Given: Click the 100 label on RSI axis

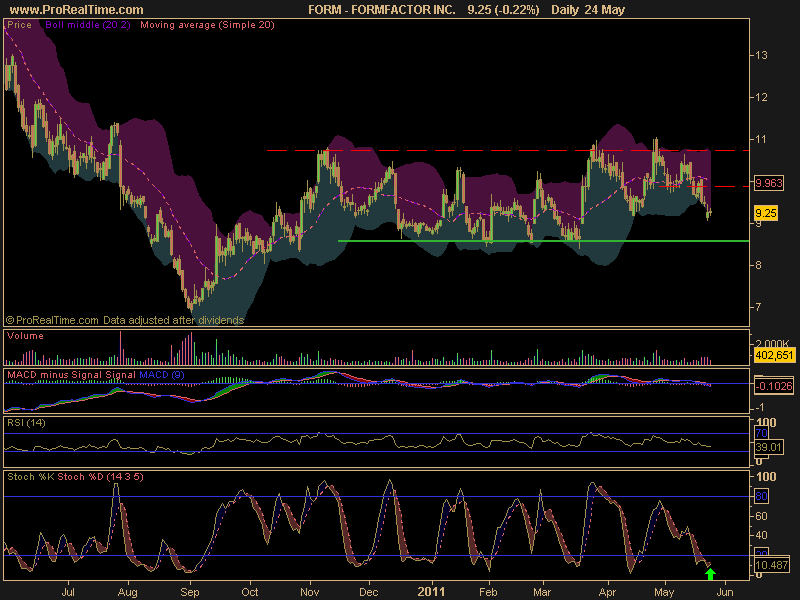Looking at the screenshot, I should tap(766, 422).
